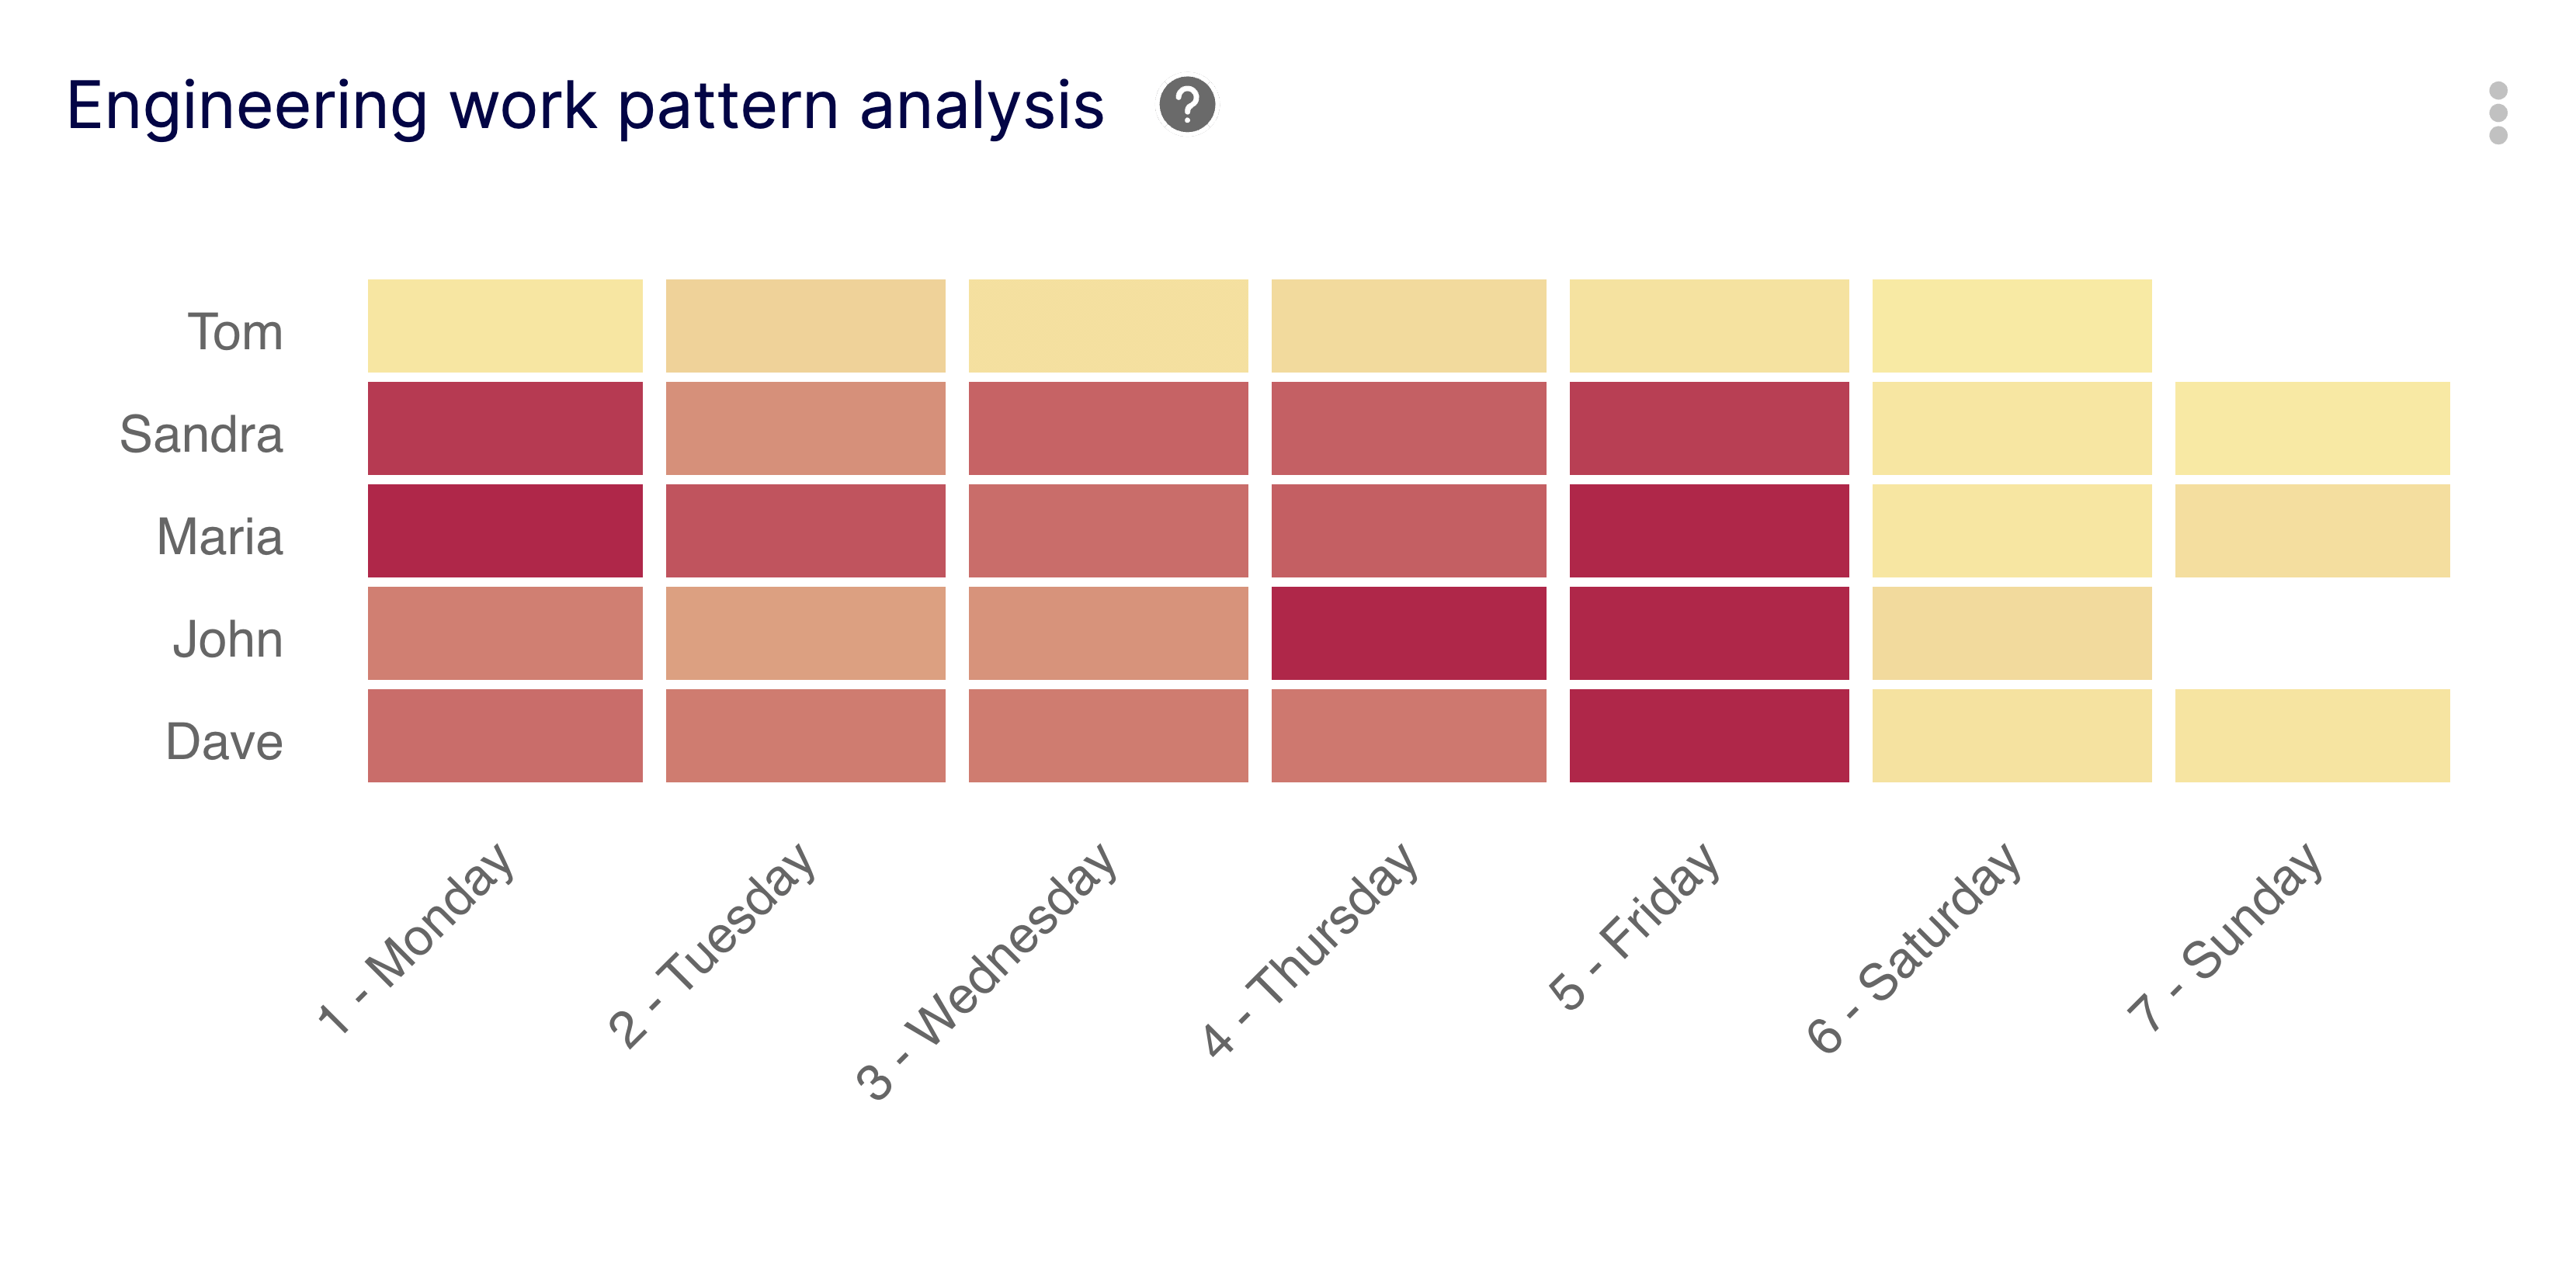Select the Maria row label
2576x1262 pixels.
click(218, 536)
